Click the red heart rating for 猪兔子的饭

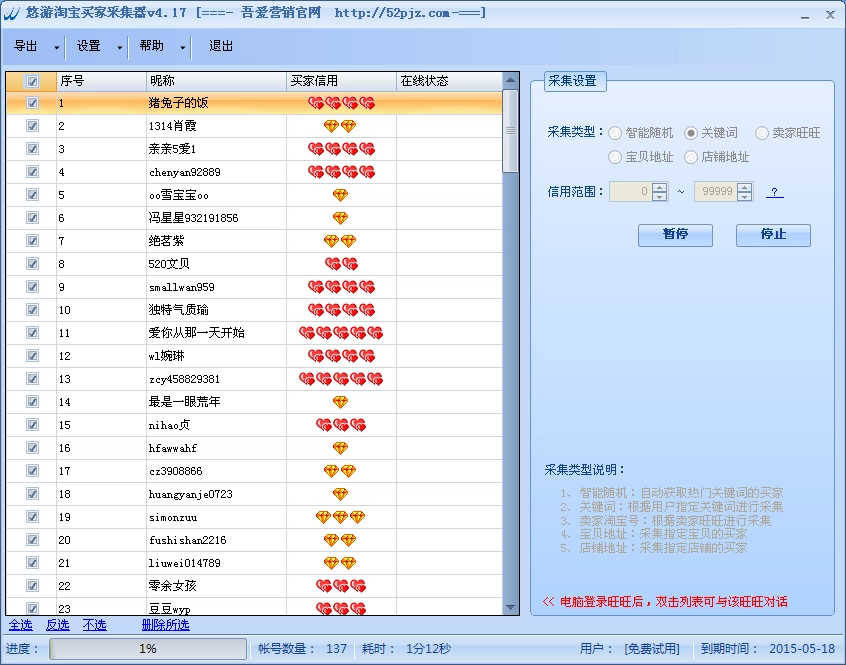tap(341, 103)
